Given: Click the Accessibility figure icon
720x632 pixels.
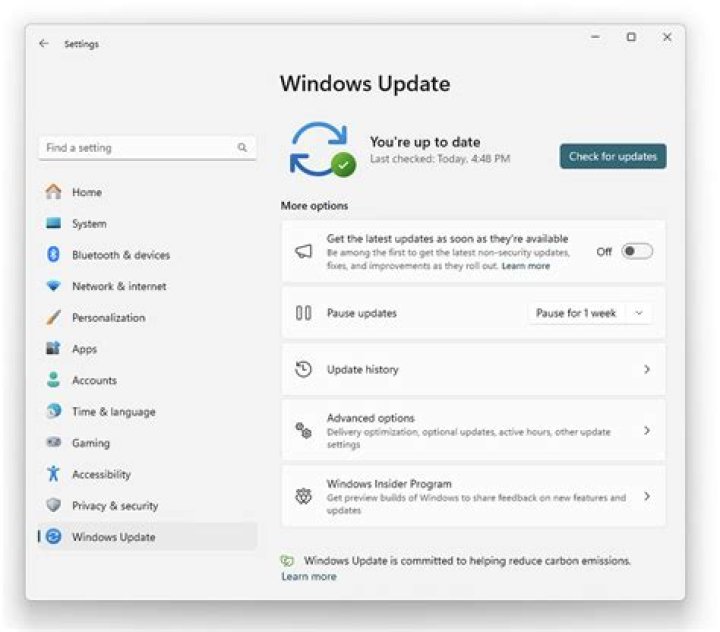Looking at the screenshot, I should coord(53,474).
